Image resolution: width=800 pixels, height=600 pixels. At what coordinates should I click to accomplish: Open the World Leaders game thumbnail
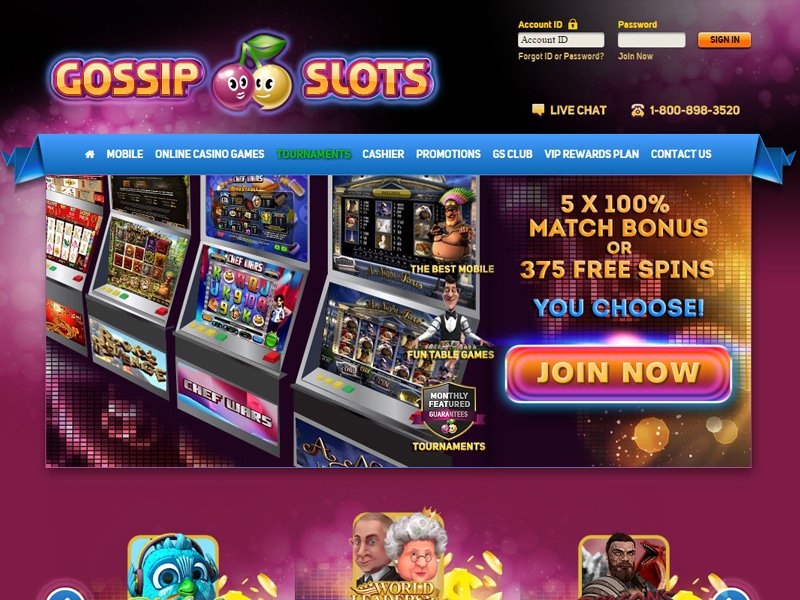coord(399,556)
